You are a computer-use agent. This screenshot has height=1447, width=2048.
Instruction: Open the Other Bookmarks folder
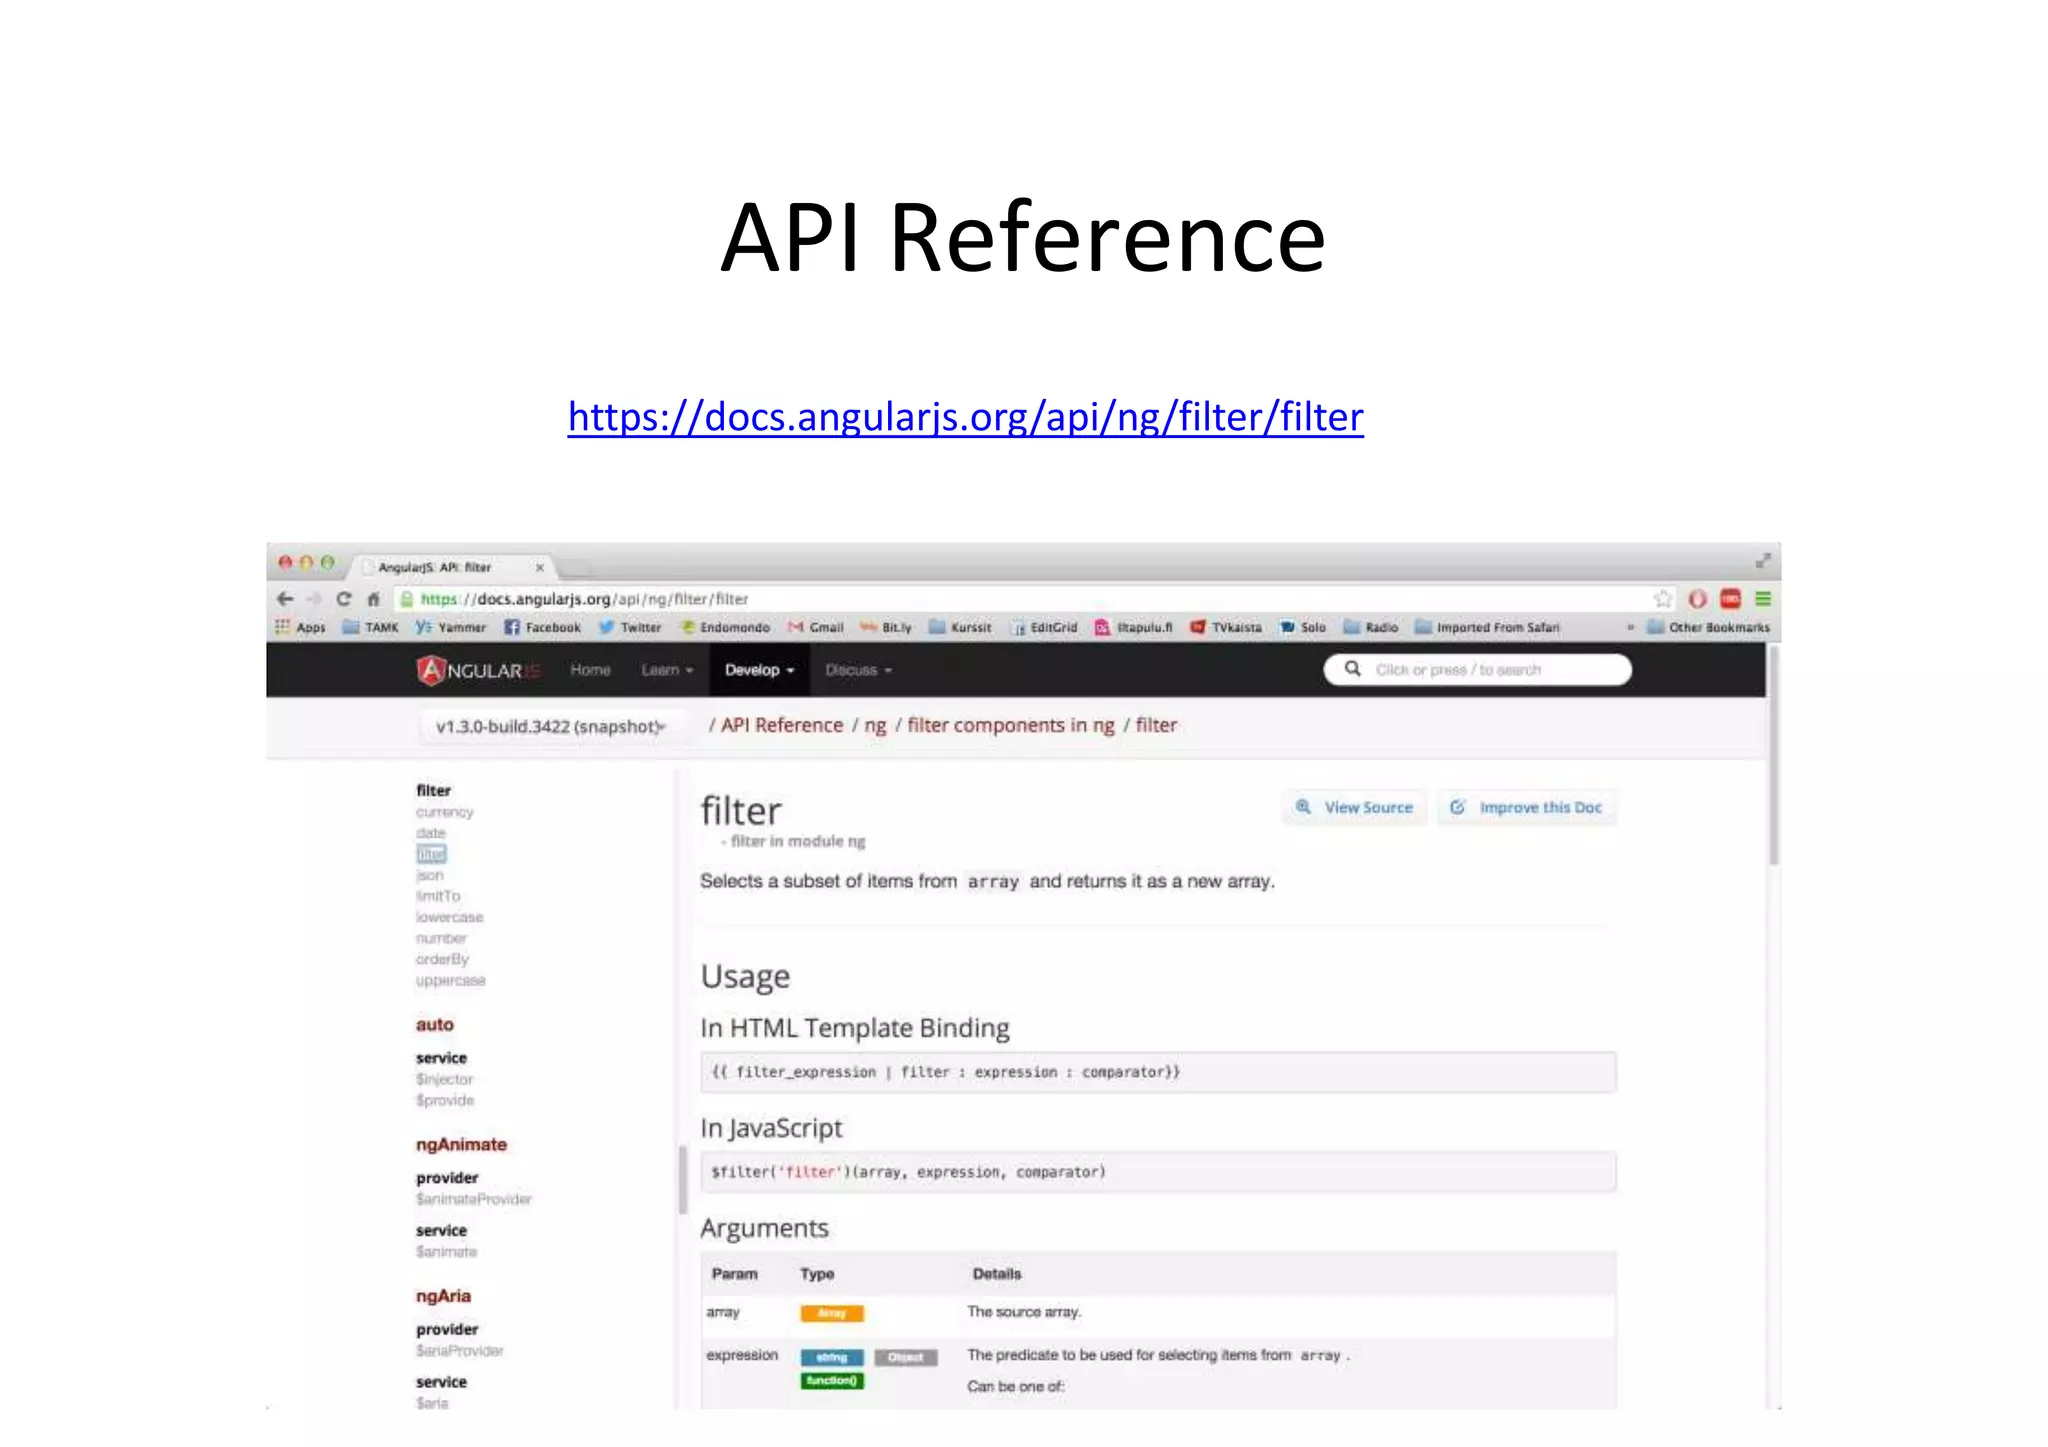1708,627
